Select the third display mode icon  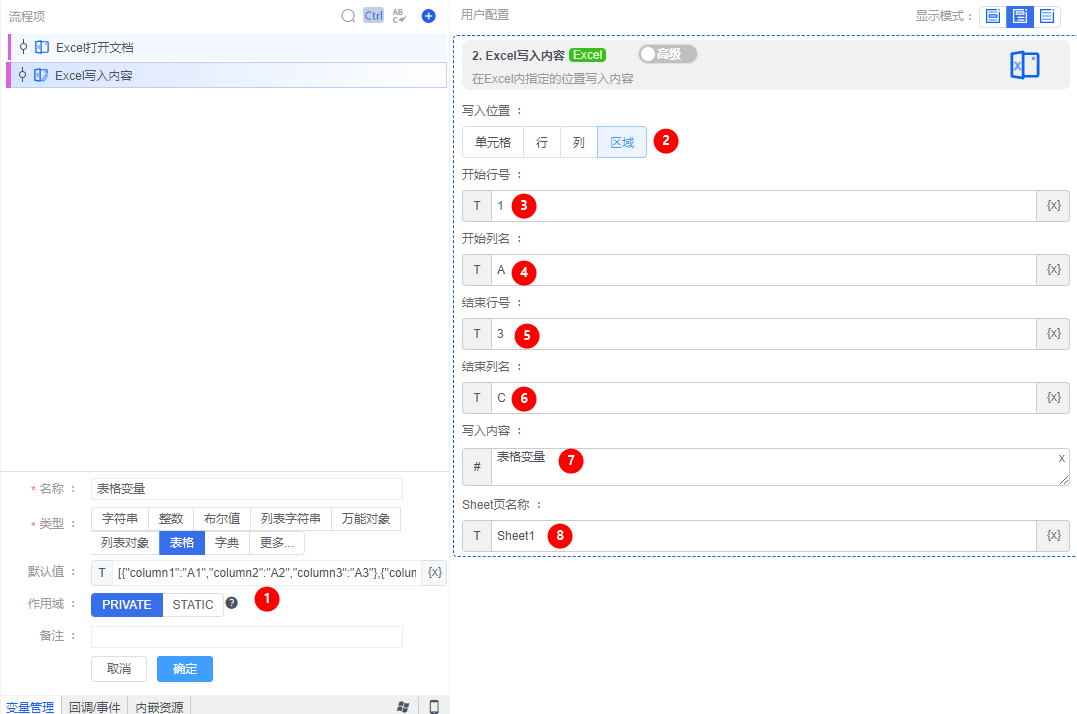(x=1046, y=16)
